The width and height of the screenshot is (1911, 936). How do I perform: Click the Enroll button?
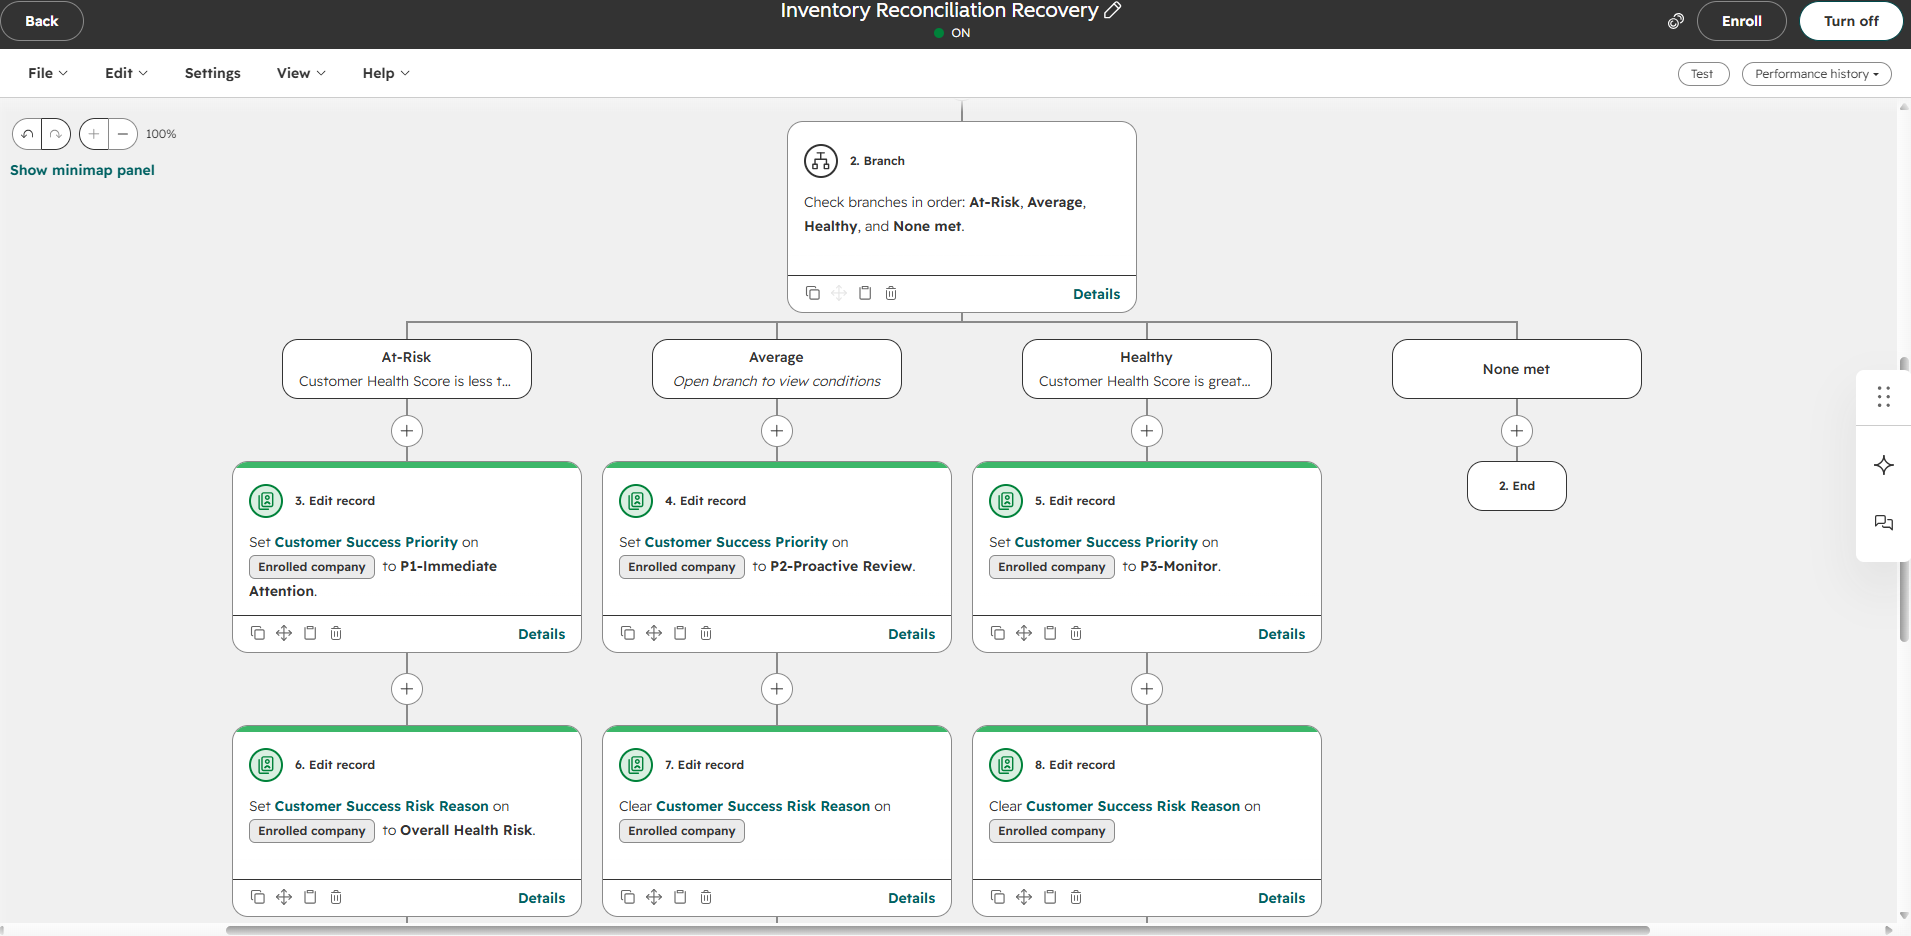1741,21
